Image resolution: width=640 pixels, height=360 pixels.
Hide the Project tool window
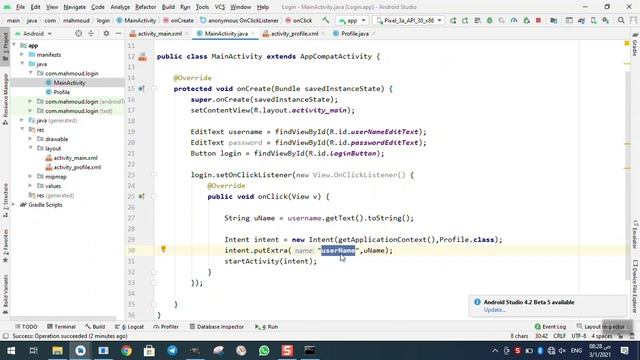coord(118,33)
